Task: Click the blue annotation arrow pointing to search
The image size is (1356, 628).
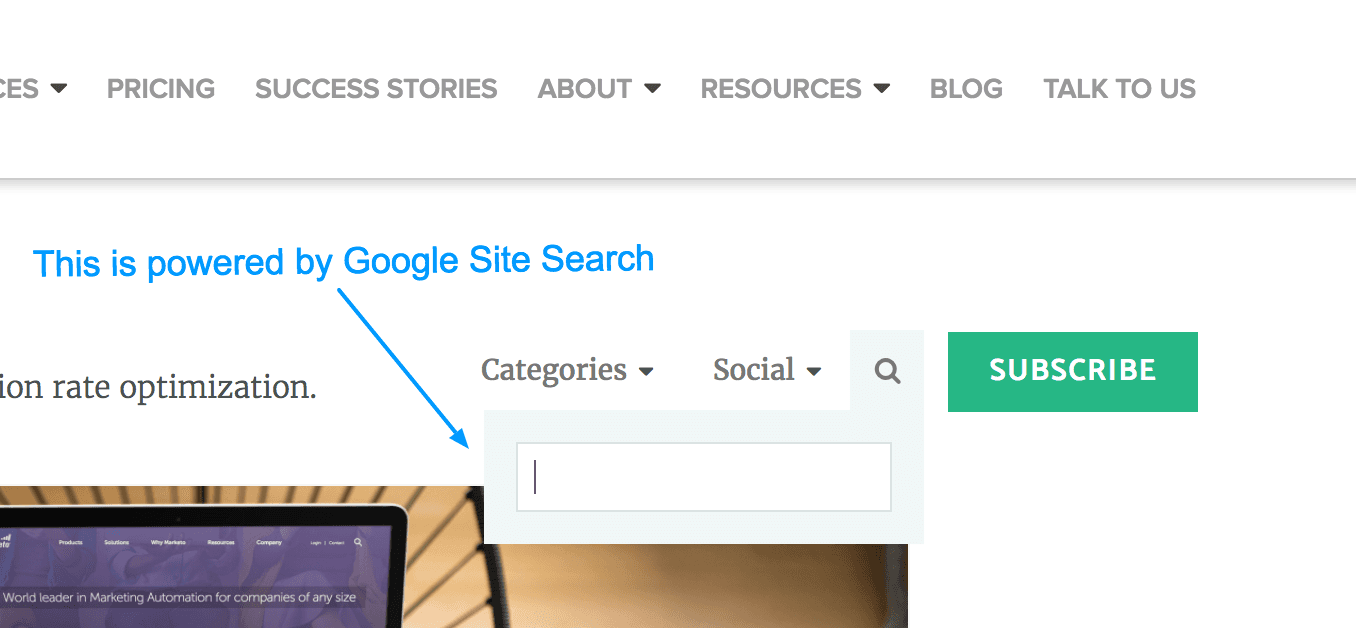Action: click(x=403, y=367)
